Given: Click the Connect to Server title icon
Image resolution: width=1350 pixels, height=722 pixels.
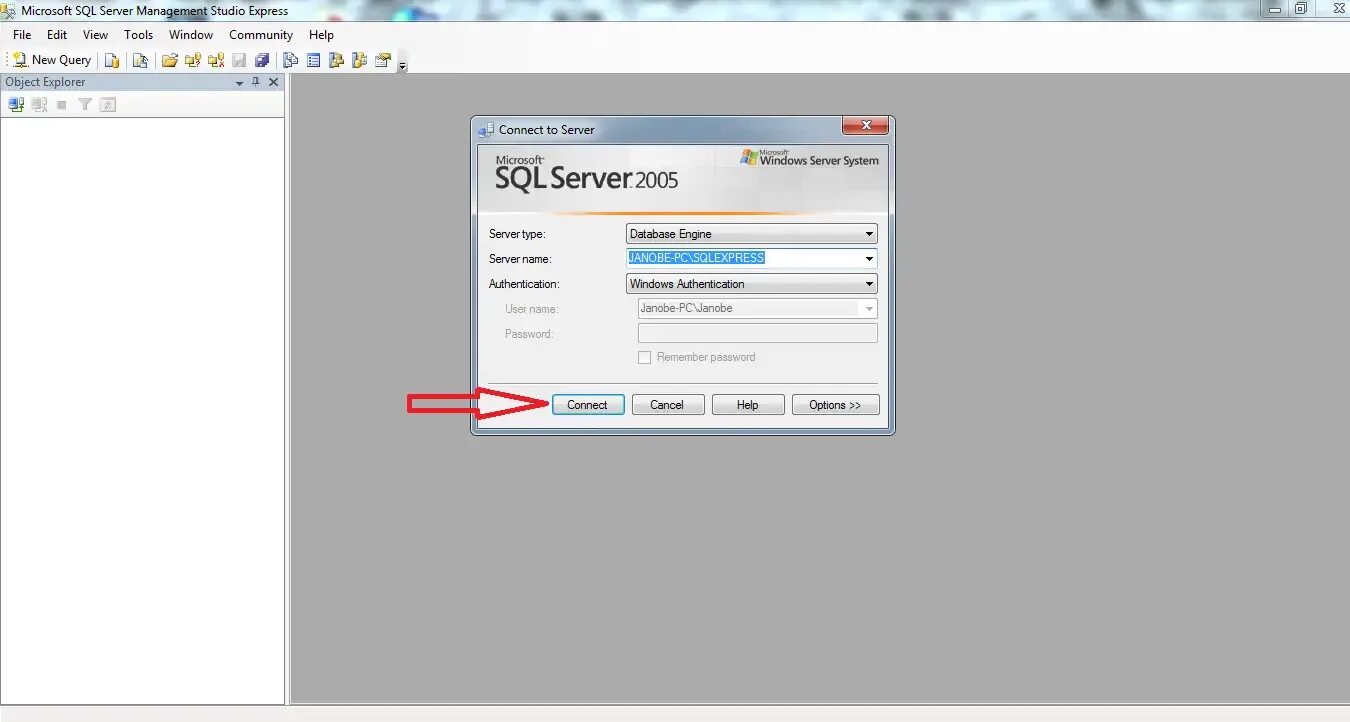Looking at the screenshot, I should [x=486, y=130].
